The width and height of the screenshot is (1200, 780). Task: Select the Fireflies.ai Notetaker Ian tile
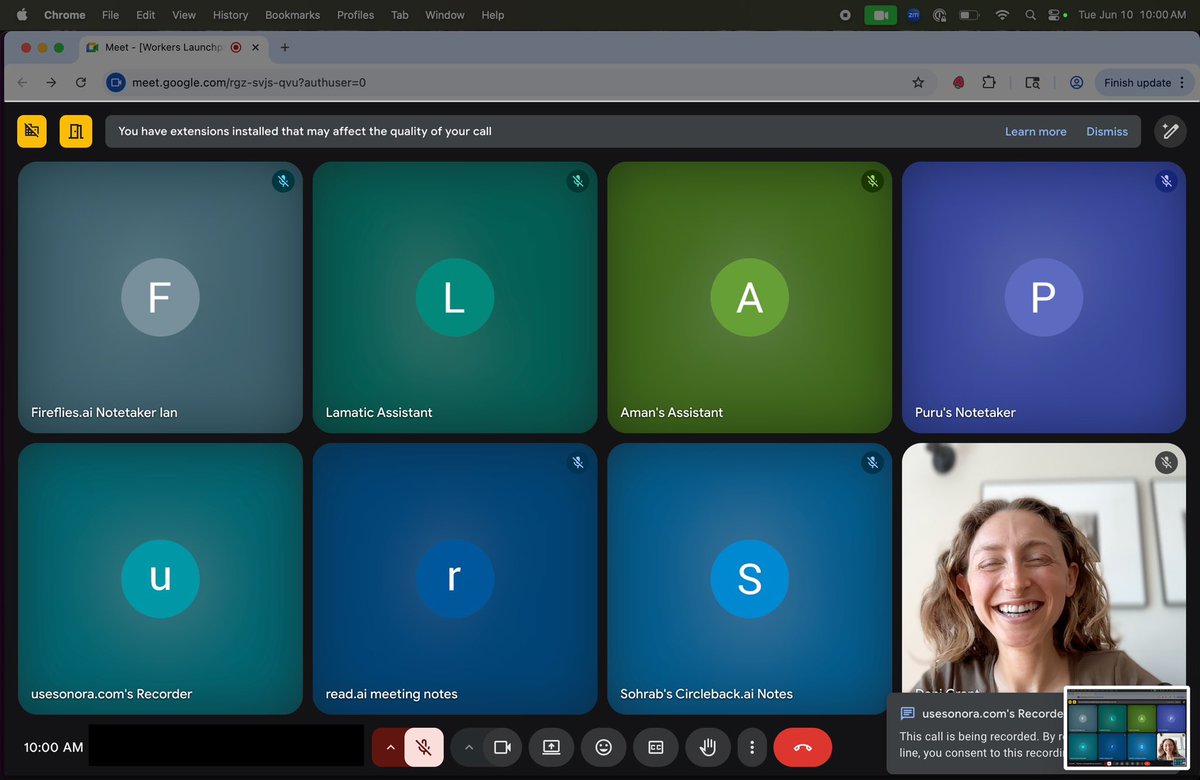tap(160, 297)
